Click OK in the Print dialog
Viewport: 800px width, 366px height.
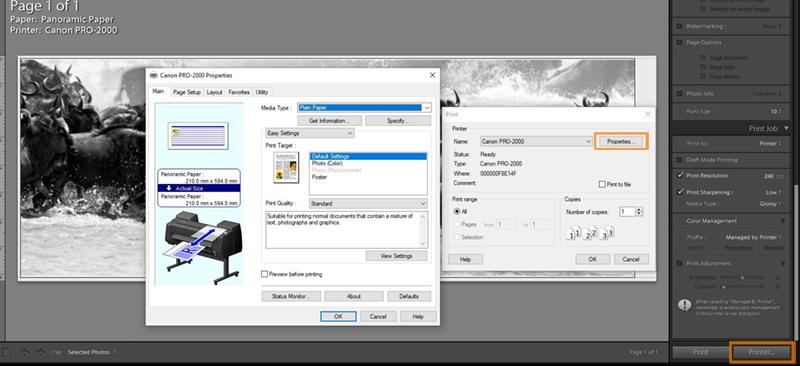click(592, 259)
